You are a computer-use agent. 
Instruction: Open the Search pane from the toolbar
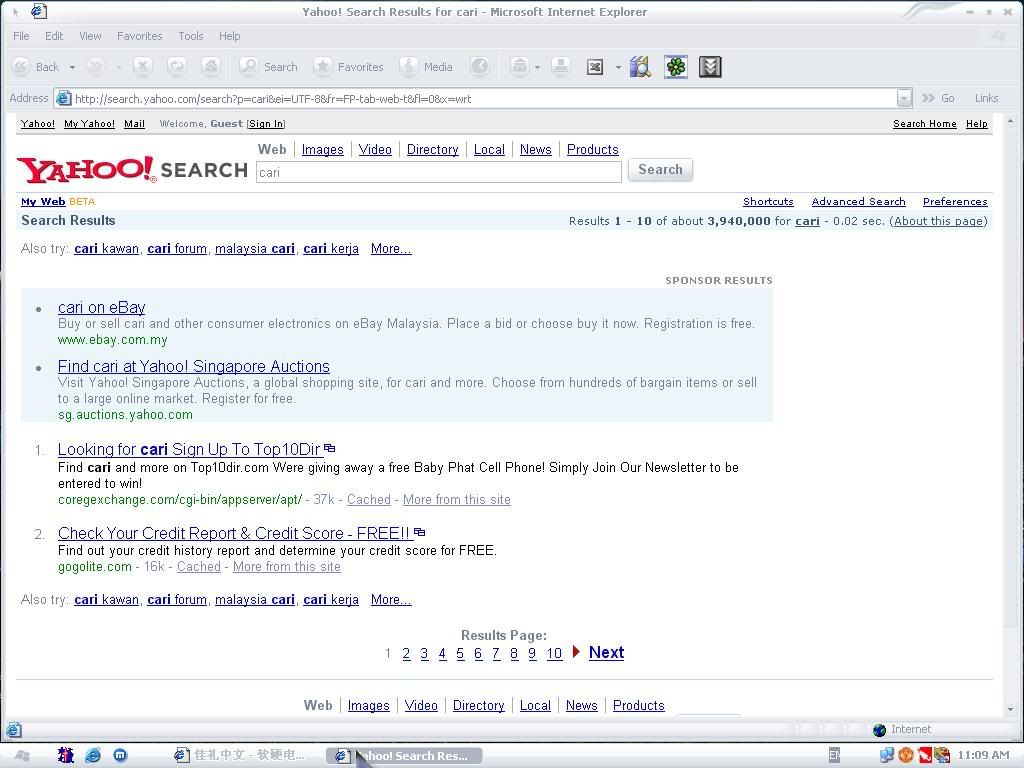(268, 67)
